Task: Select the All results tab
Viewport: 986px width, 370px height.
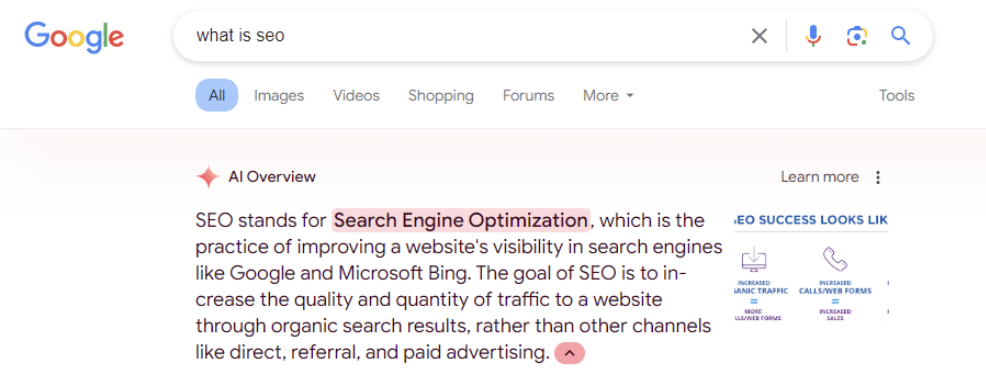Action: coord(217,95)
